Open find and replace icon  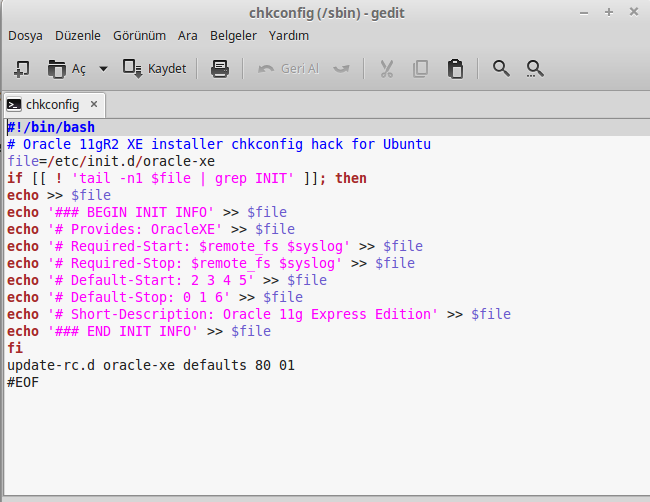coord(535,69)
